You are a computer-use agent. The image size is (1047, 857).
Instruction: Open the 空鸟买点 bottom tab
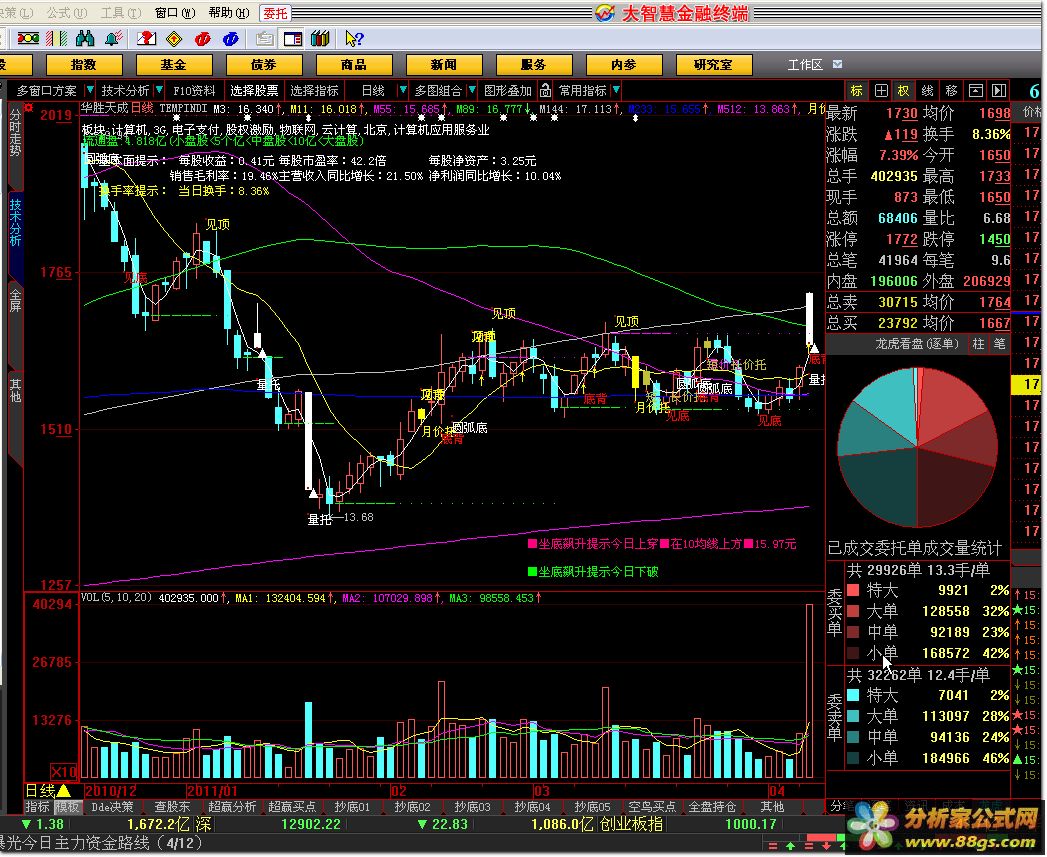[x=652, y=807]
